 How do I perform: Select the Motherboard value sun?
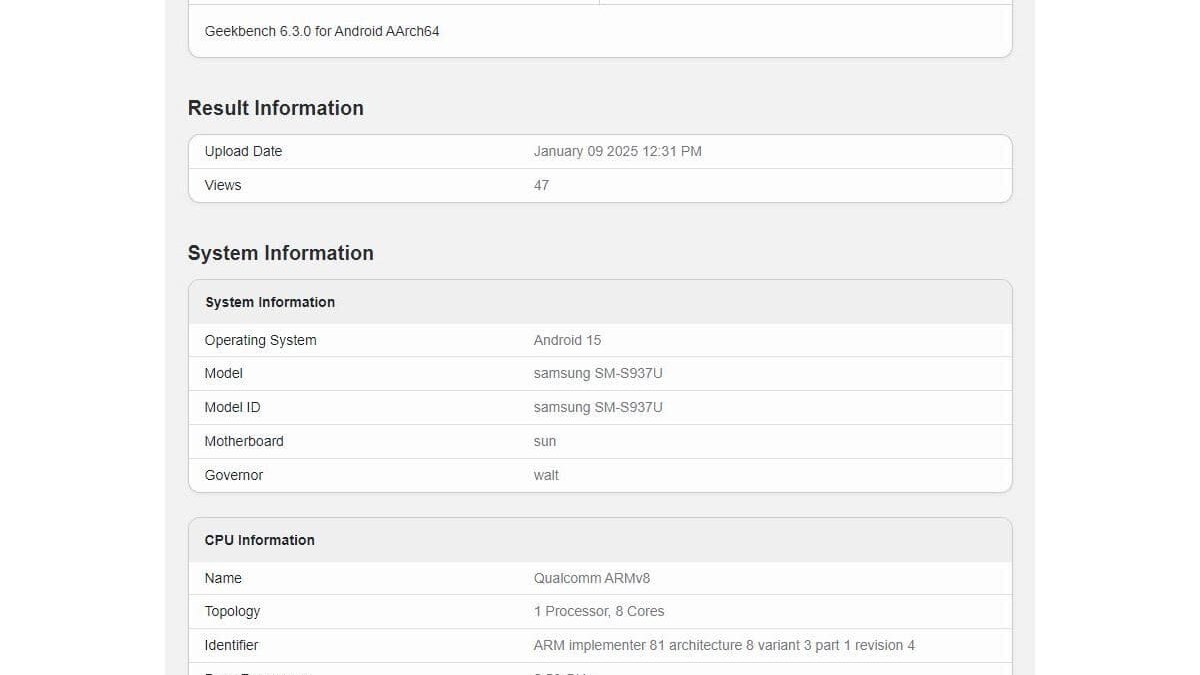tap(545, 441)
